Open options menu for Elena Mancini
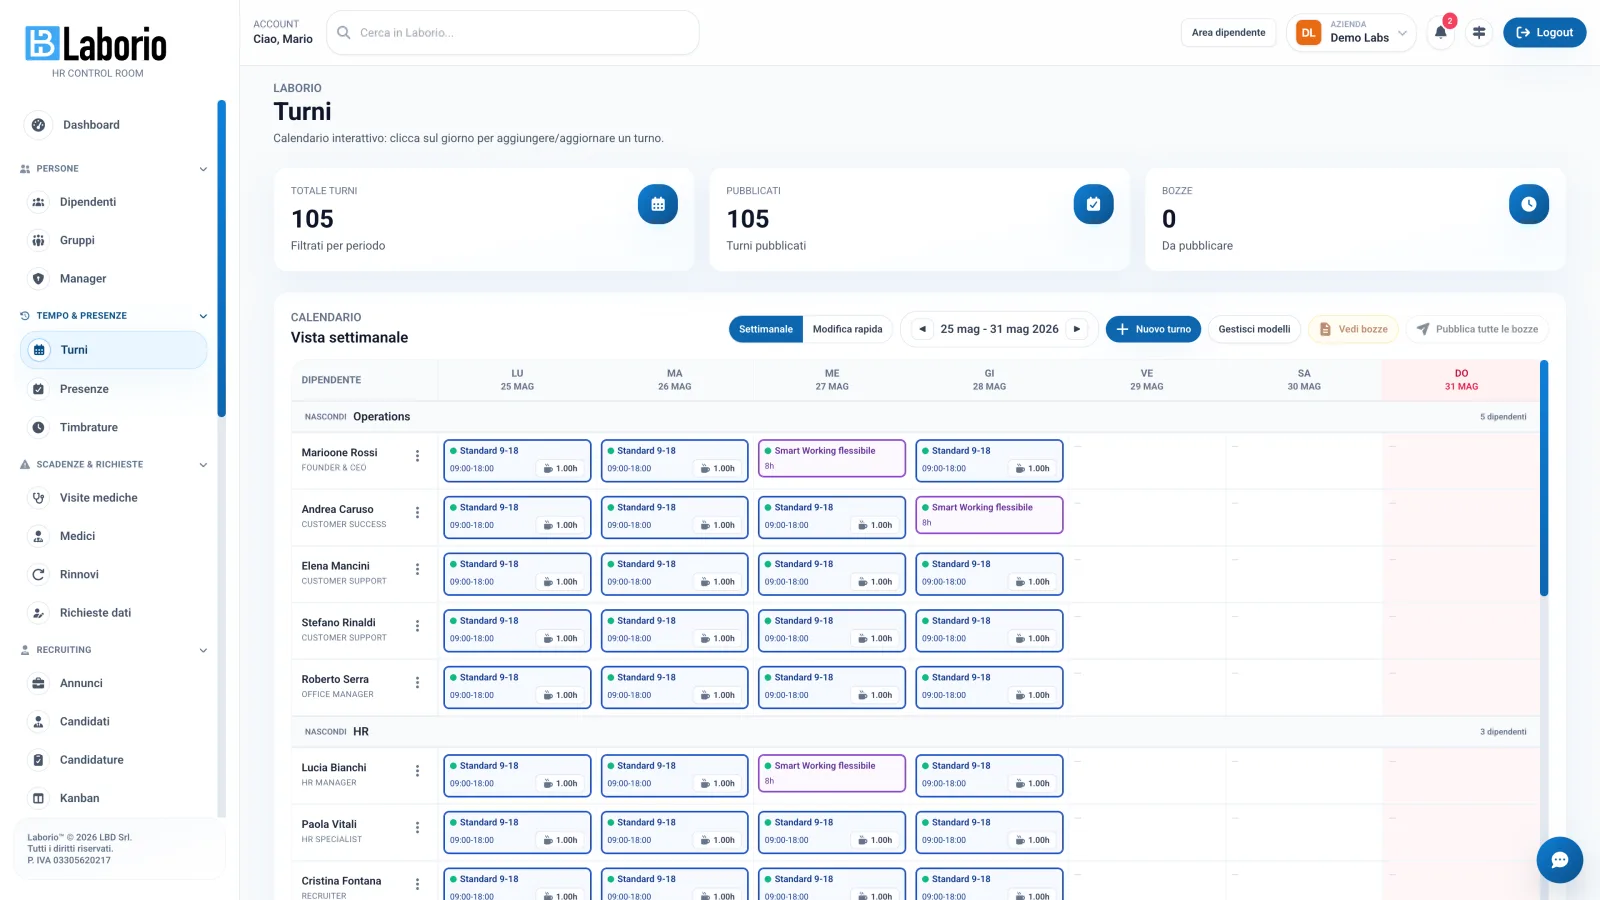The width and height of the screenshot is (1600, 900). pyautogui.click(x=417, y=569)
